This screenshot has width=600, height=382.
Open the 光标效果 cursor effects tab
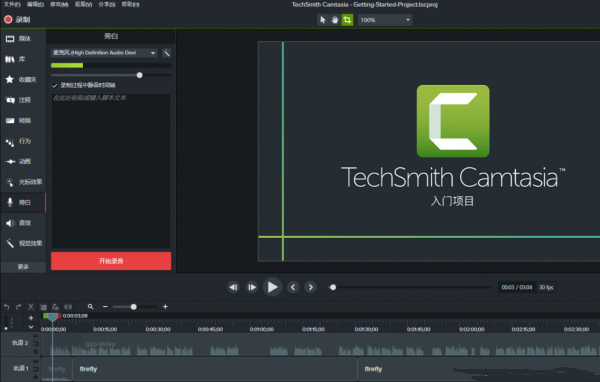[23, 182]
